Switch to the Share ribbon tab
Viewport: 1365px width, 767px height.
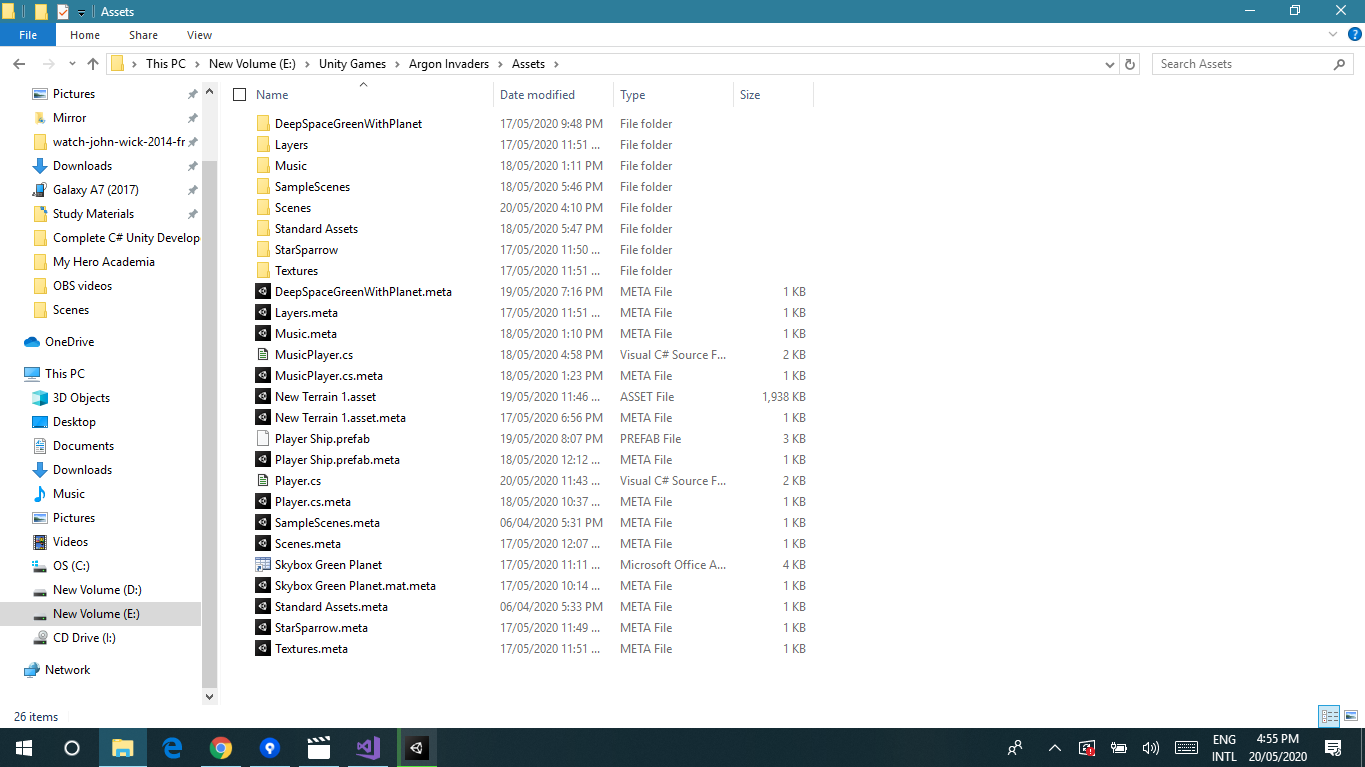(143, 35)
